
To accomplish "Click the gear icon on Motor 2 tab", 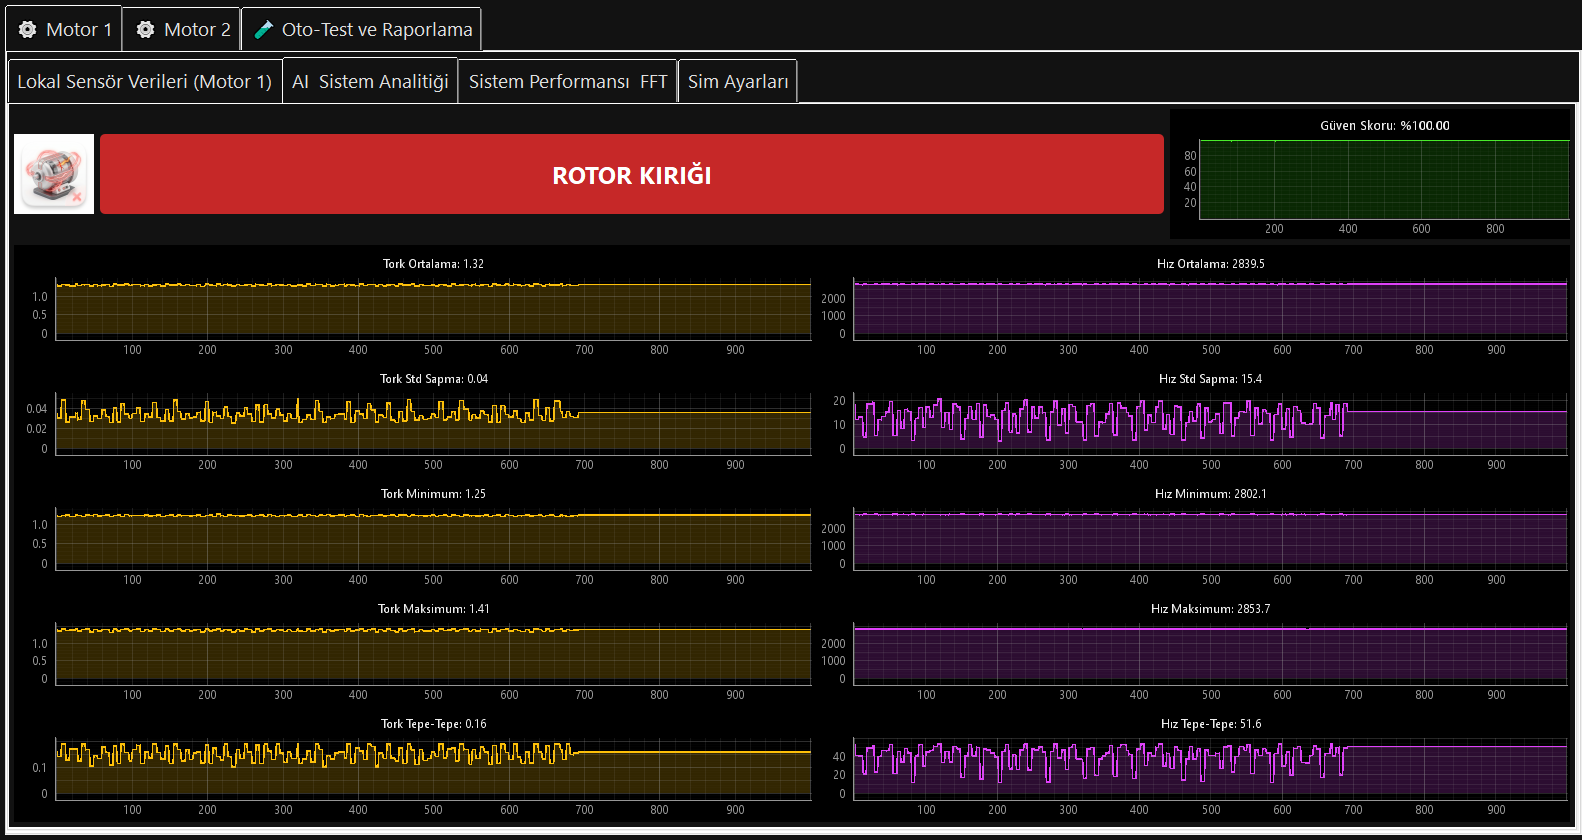I will pyautogui.click(x=145, y=30).
